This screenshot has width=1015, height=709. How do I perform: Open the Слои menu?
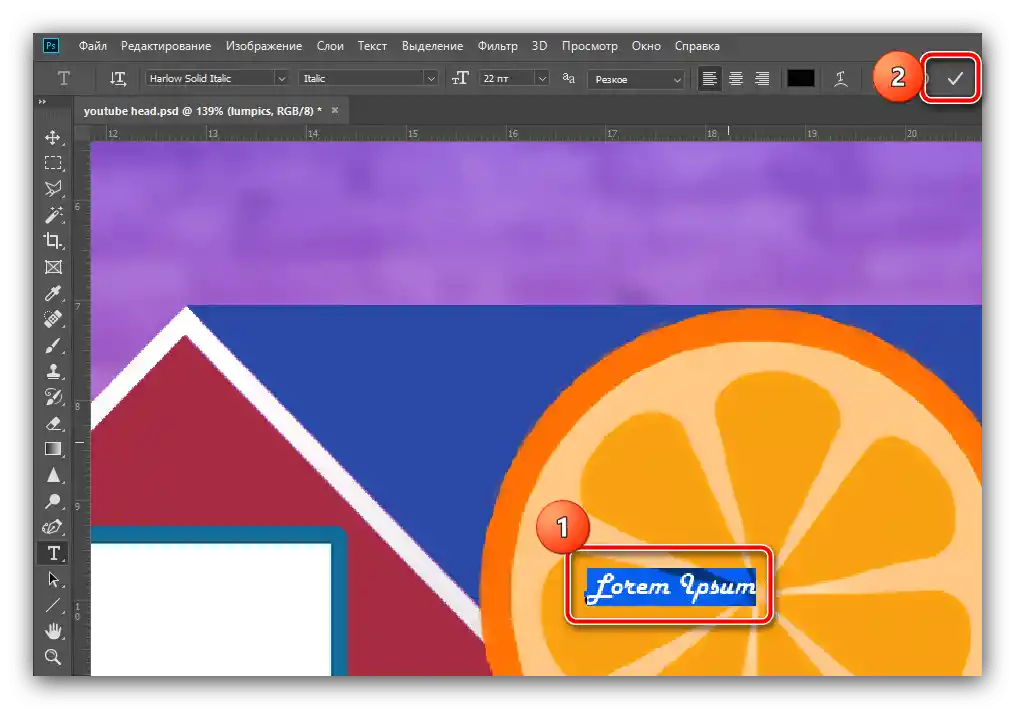coord(330,46)
